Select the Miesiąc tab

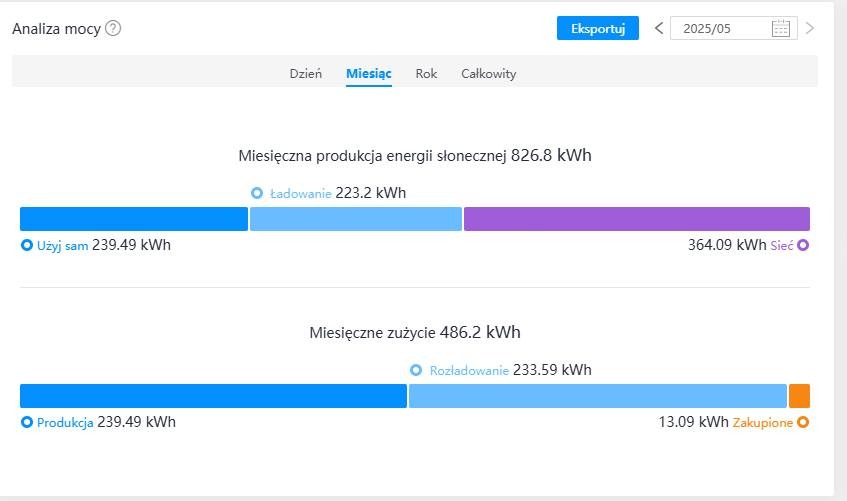(368, 74)
